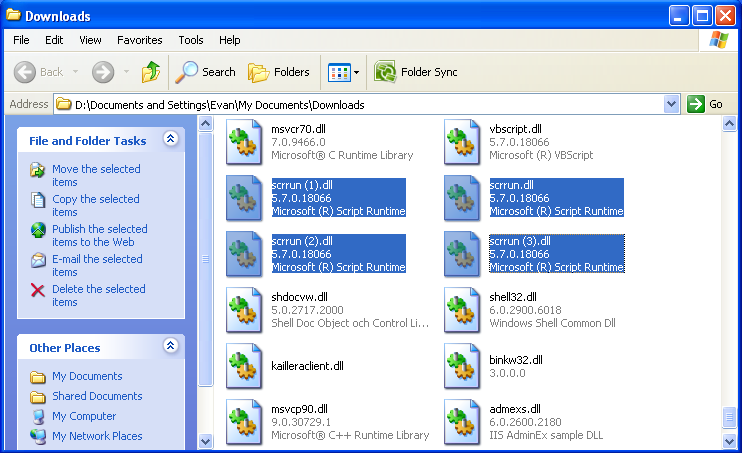Open My Documents in Other Places
Viewport: 742px width, 453px height.
coord(87,376)
